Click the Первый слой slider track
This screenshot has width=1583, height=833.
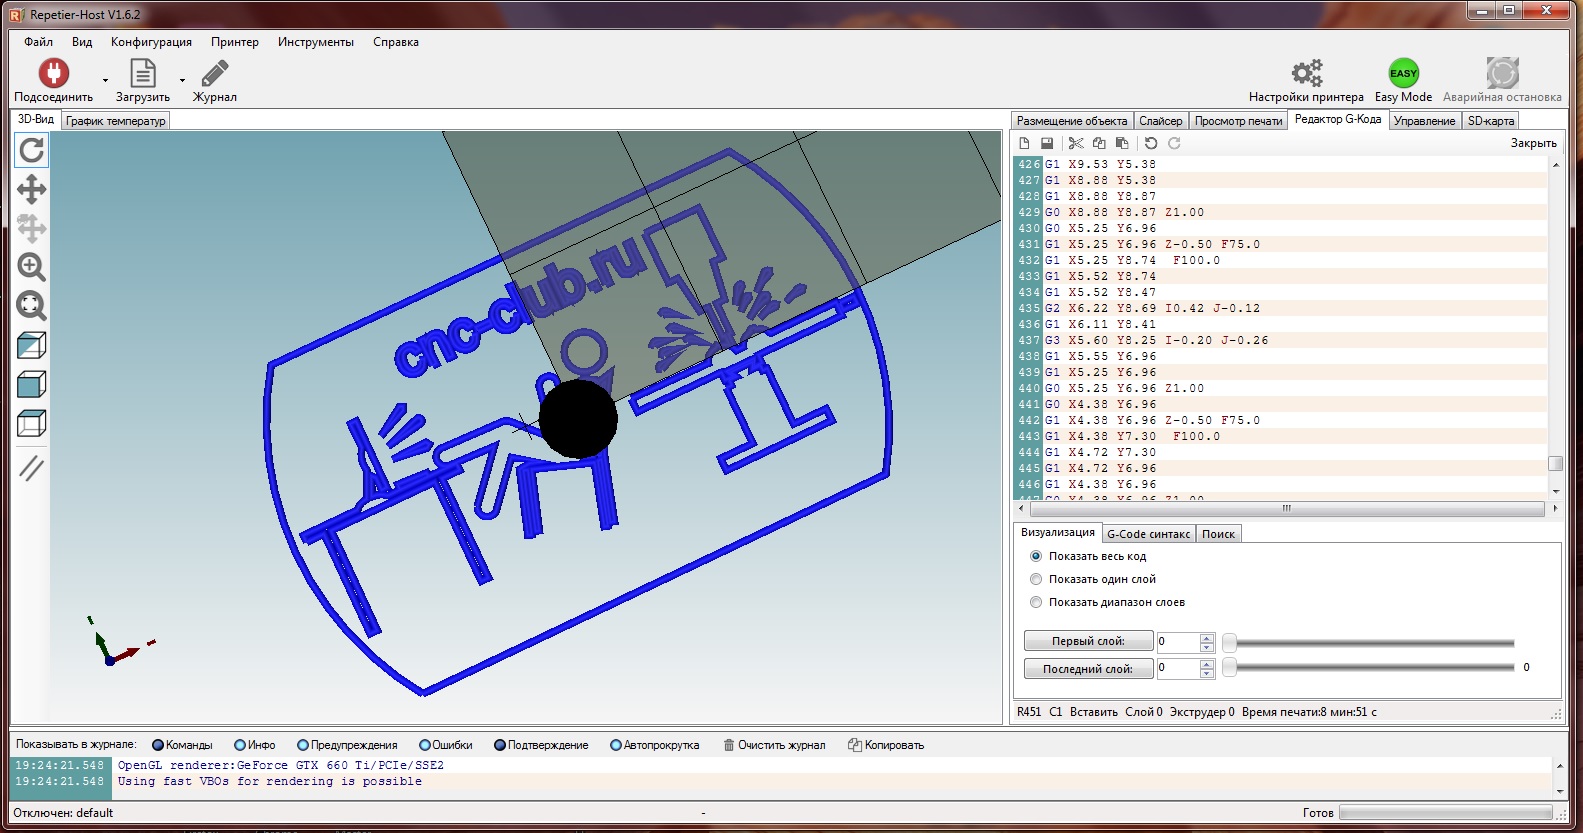tap(1370, 643)
